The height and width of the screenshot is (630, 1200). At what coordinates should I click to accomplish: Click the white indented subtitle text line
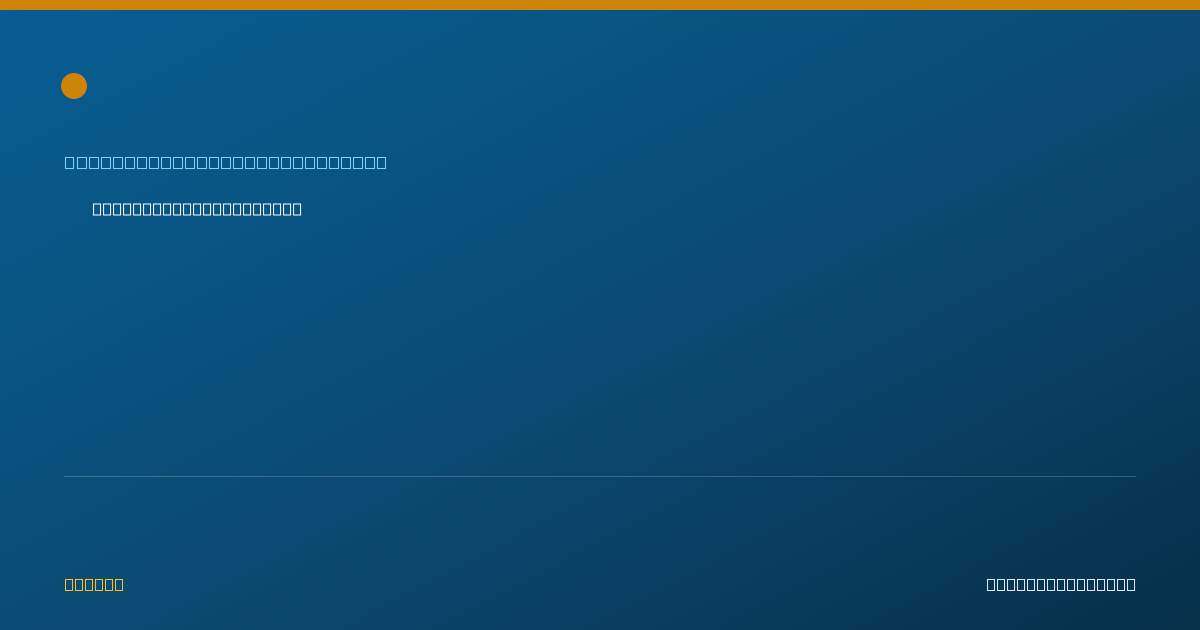point(197,209)
